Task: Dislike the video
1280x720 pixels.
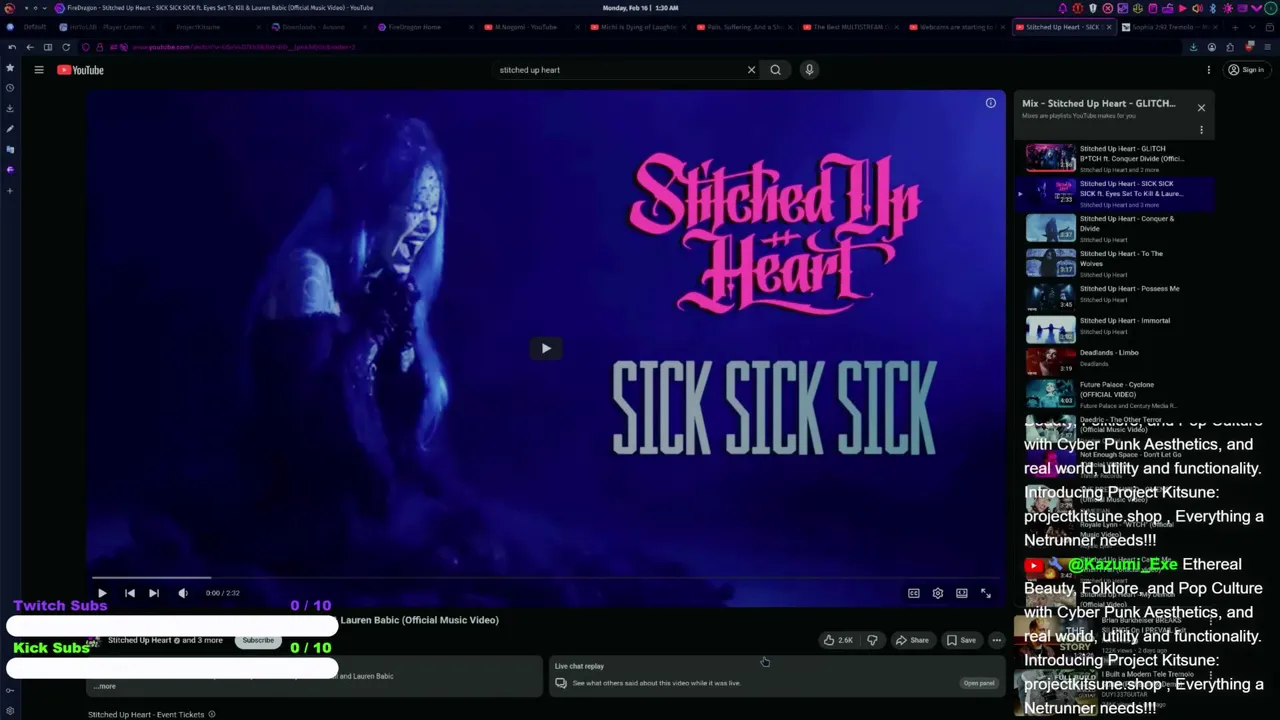Action: coord(872,640)
